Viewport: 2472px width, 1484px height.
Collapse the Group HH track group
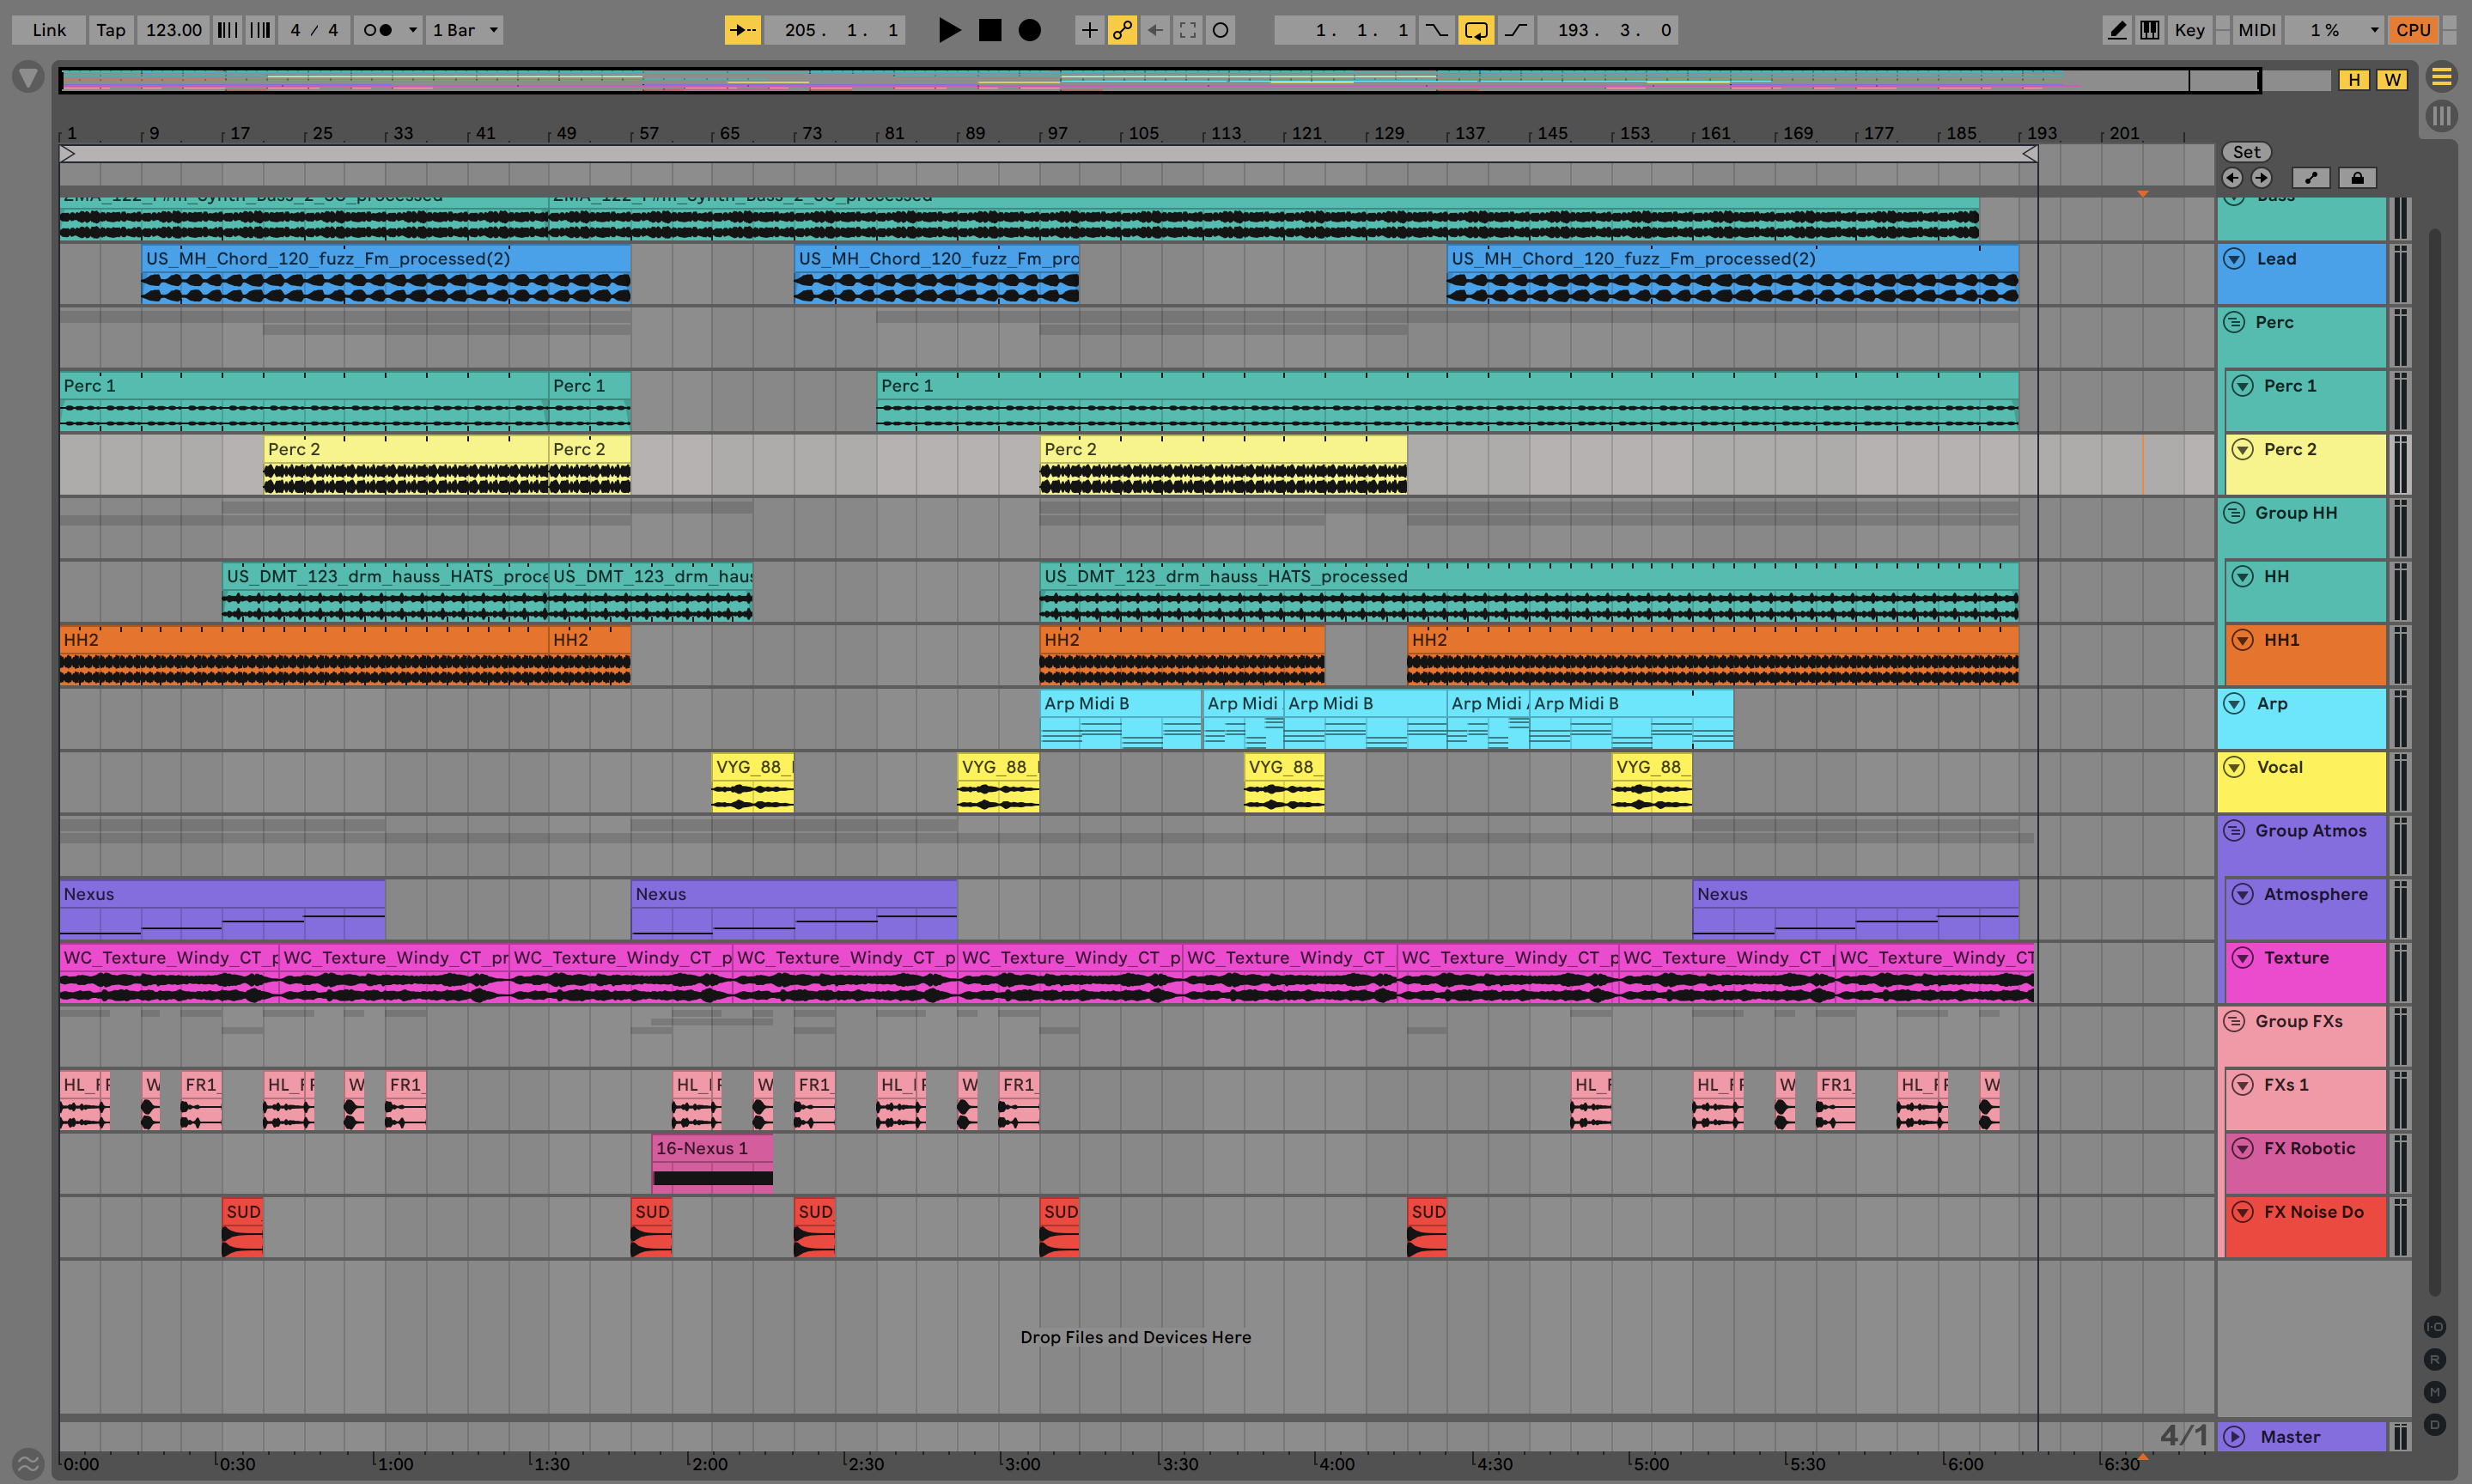click(2234, 513)
